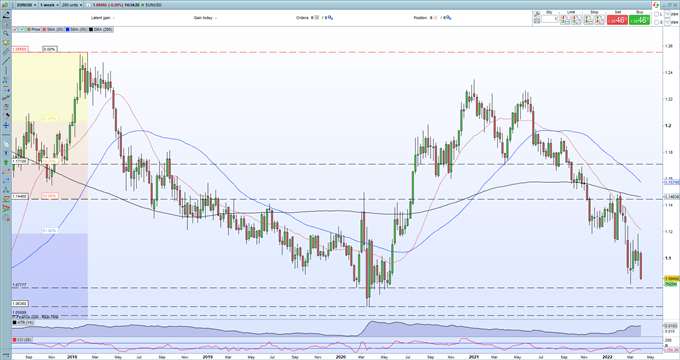
Task: Select the SMA (50) indicator label
Action: [x=76, y=29]
